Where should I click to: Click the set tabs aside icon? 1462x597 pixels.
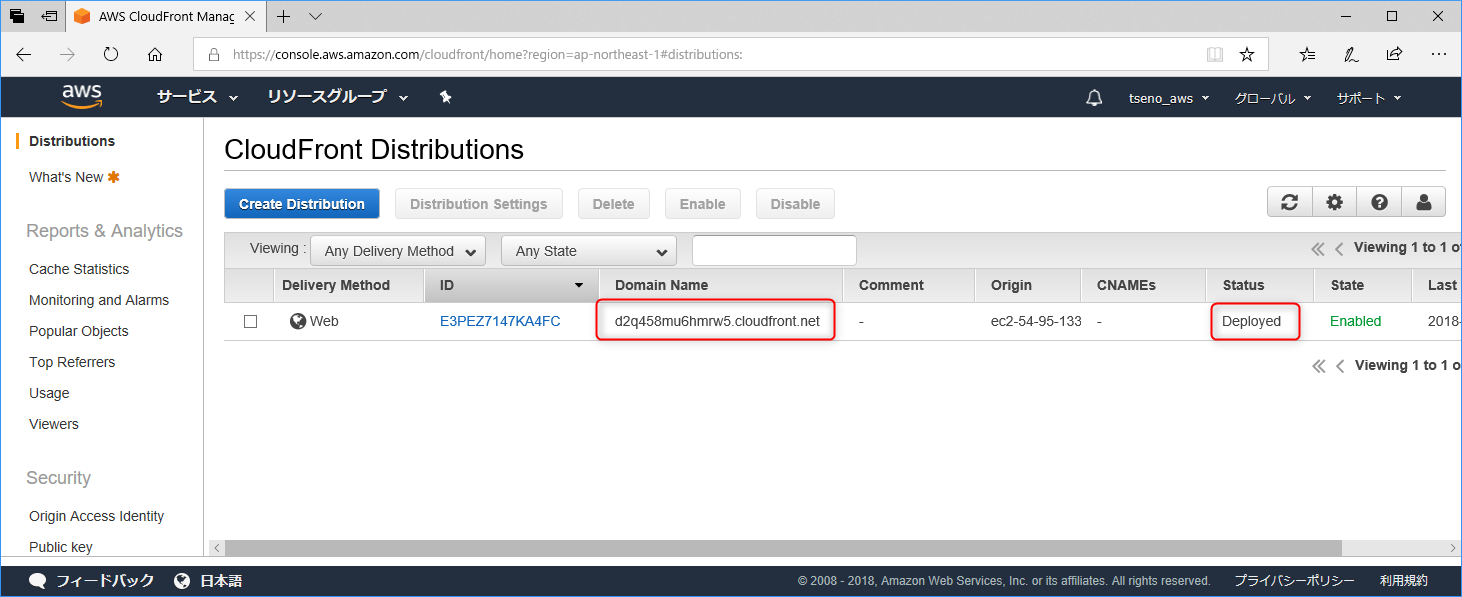tap(49, 16)
